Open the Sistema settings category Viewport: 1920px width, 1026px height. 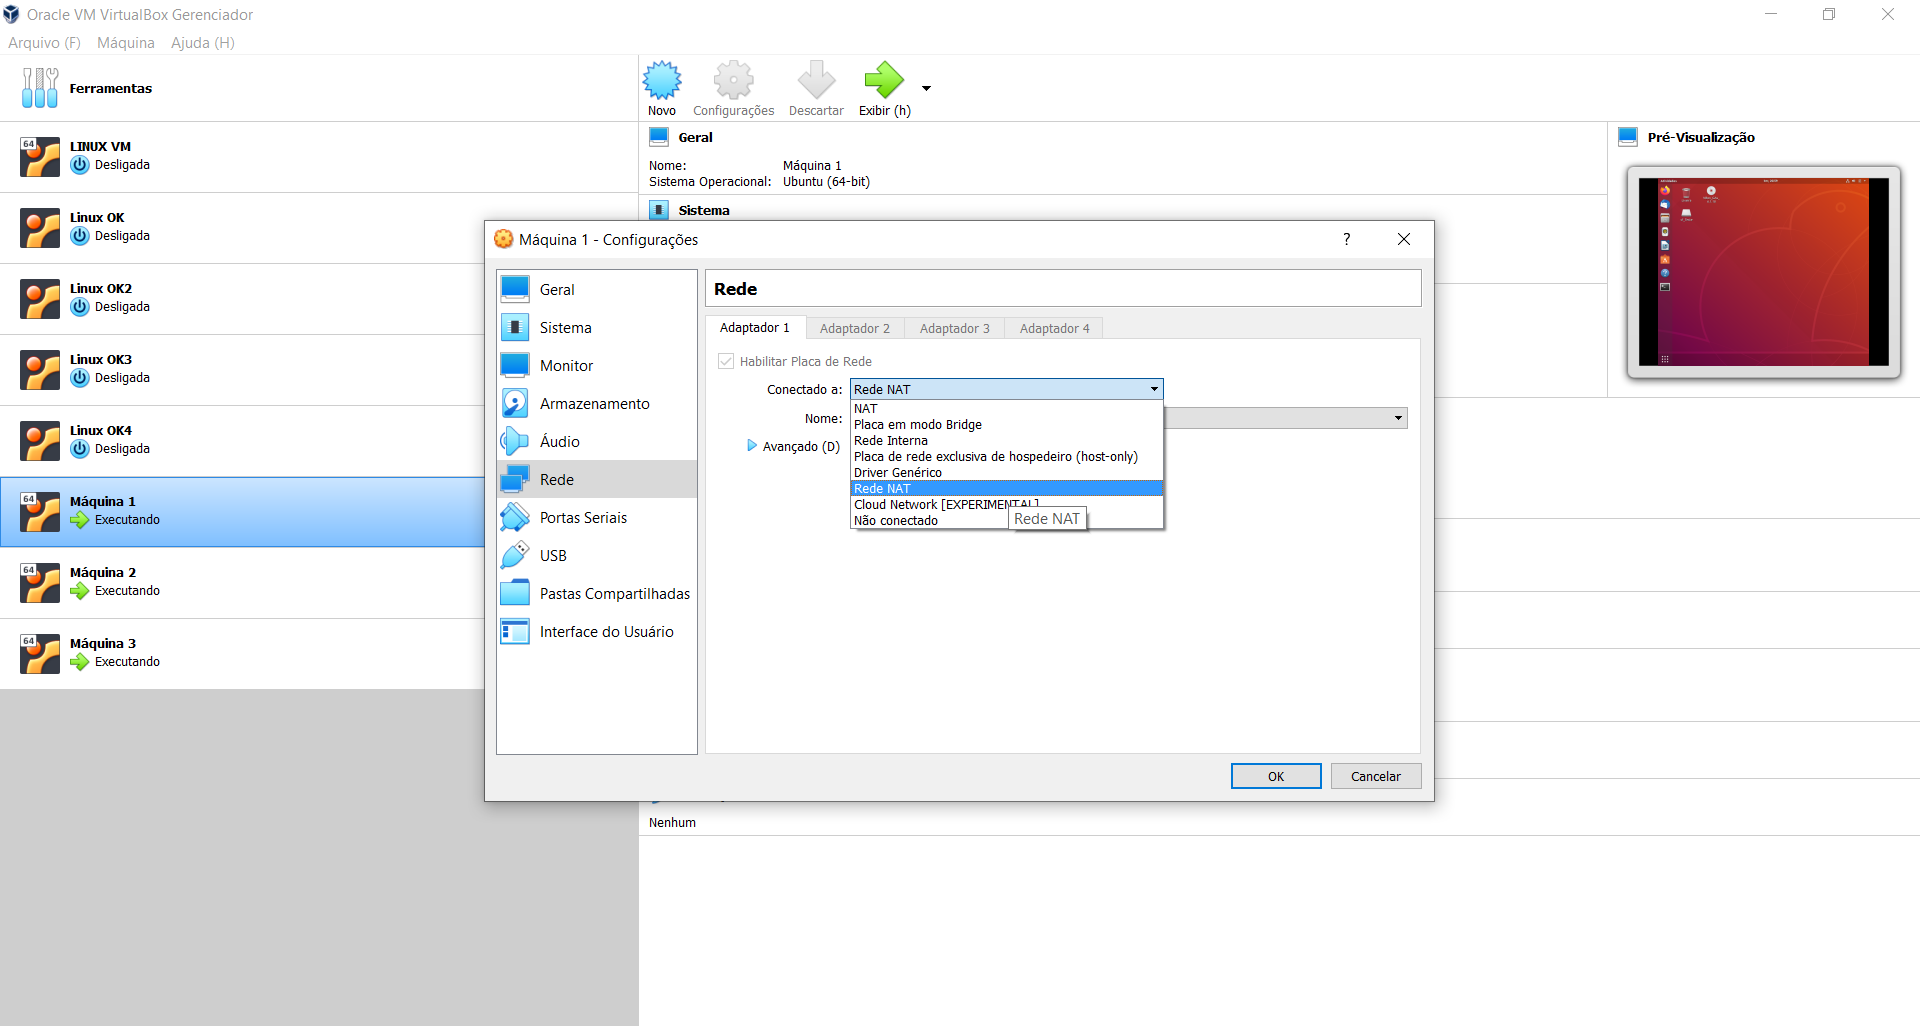coord(597,327)
